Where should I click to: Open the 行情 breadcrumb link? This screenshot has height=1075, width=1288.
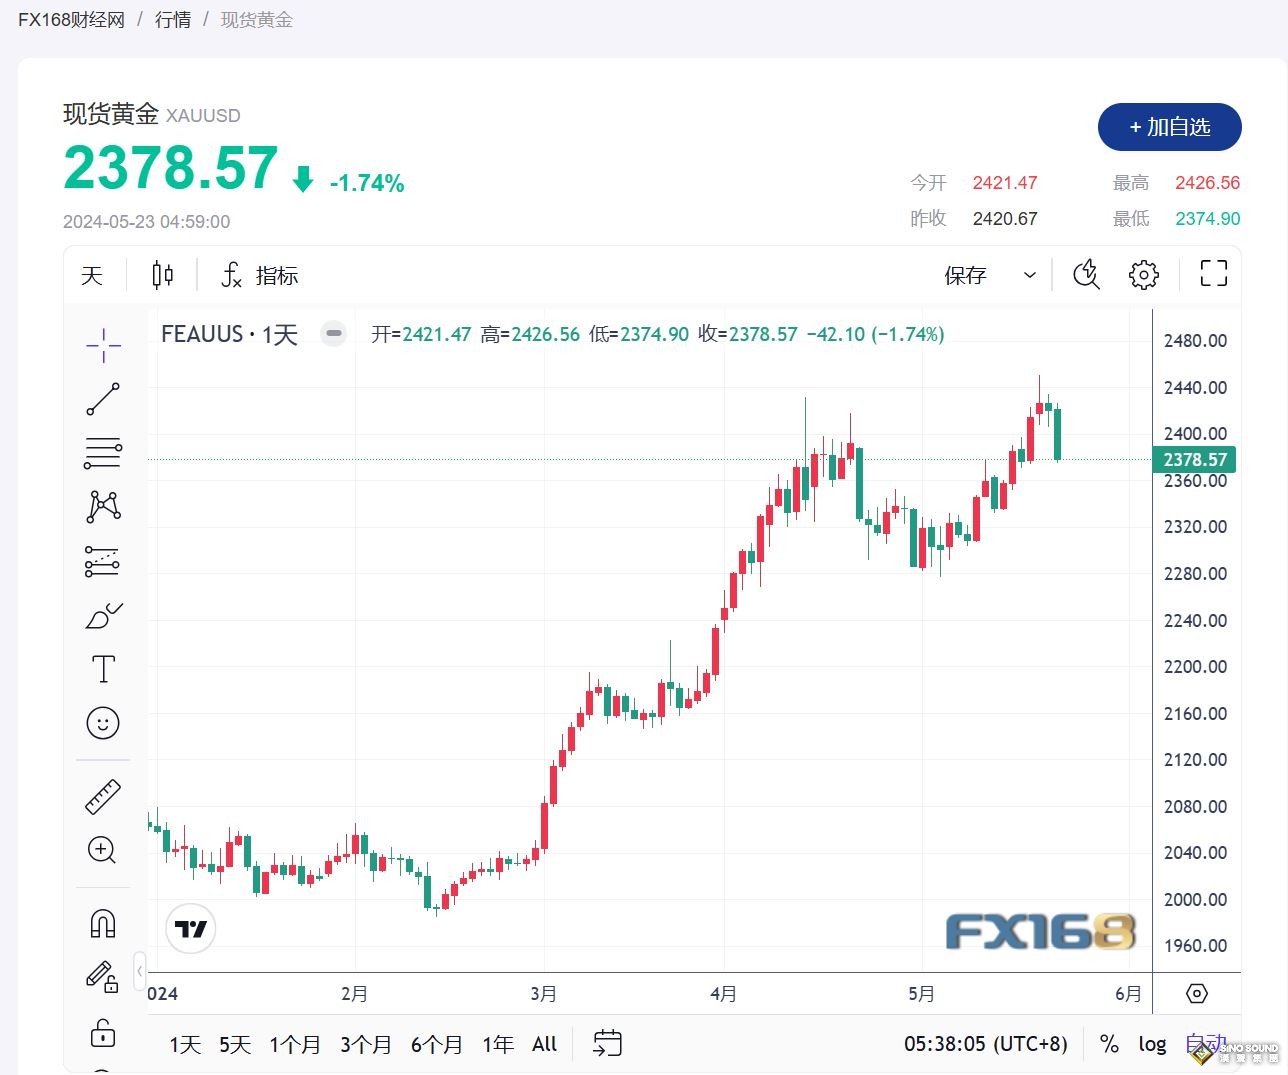173,20
